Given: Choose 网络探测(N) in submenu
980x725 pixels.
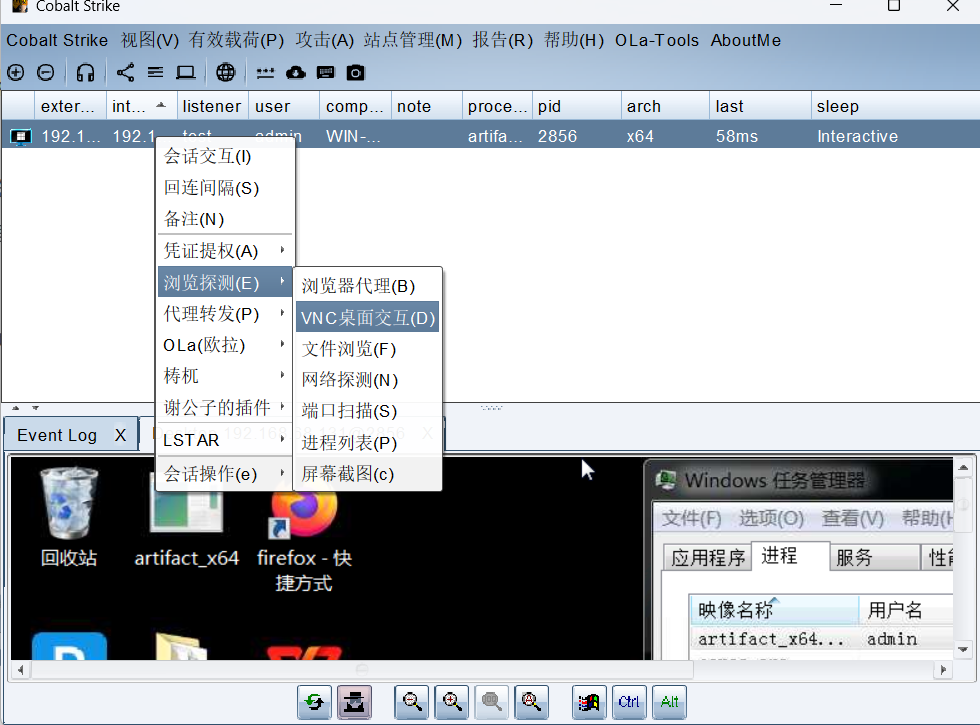Looking at the screenshot, I should [368, 380].
